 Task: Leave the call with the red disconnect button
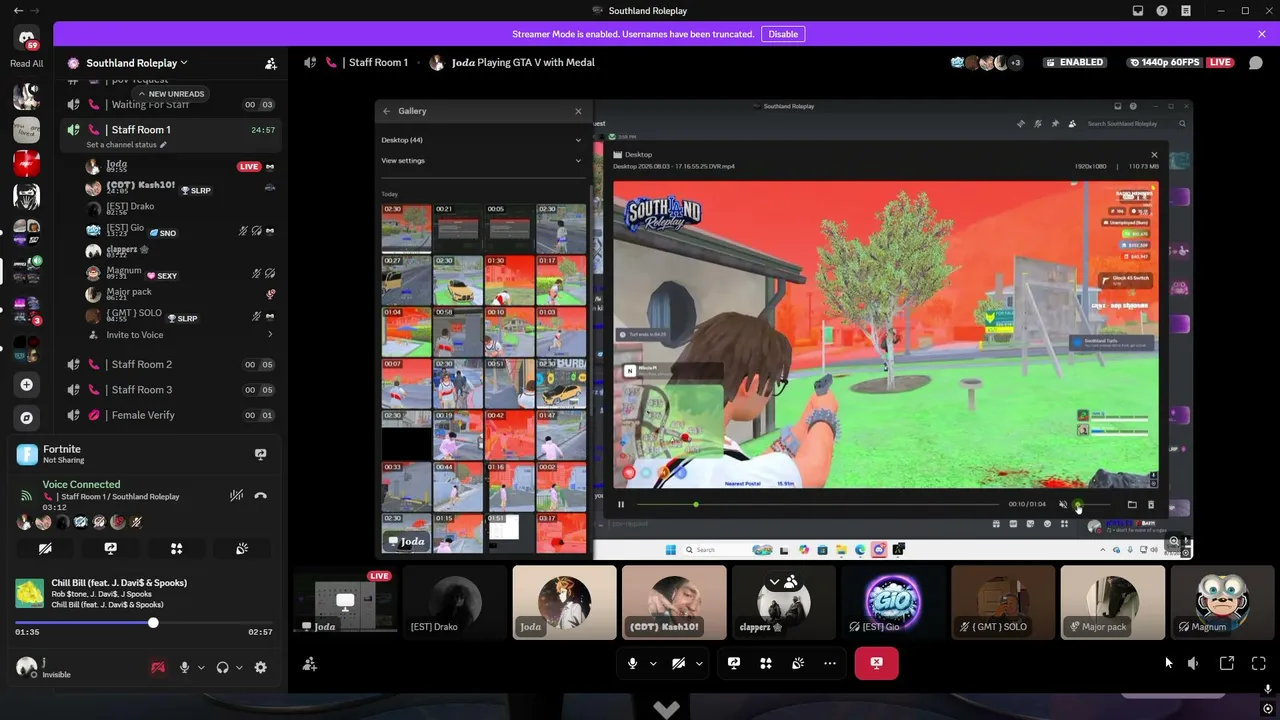[x=876, y=663]
